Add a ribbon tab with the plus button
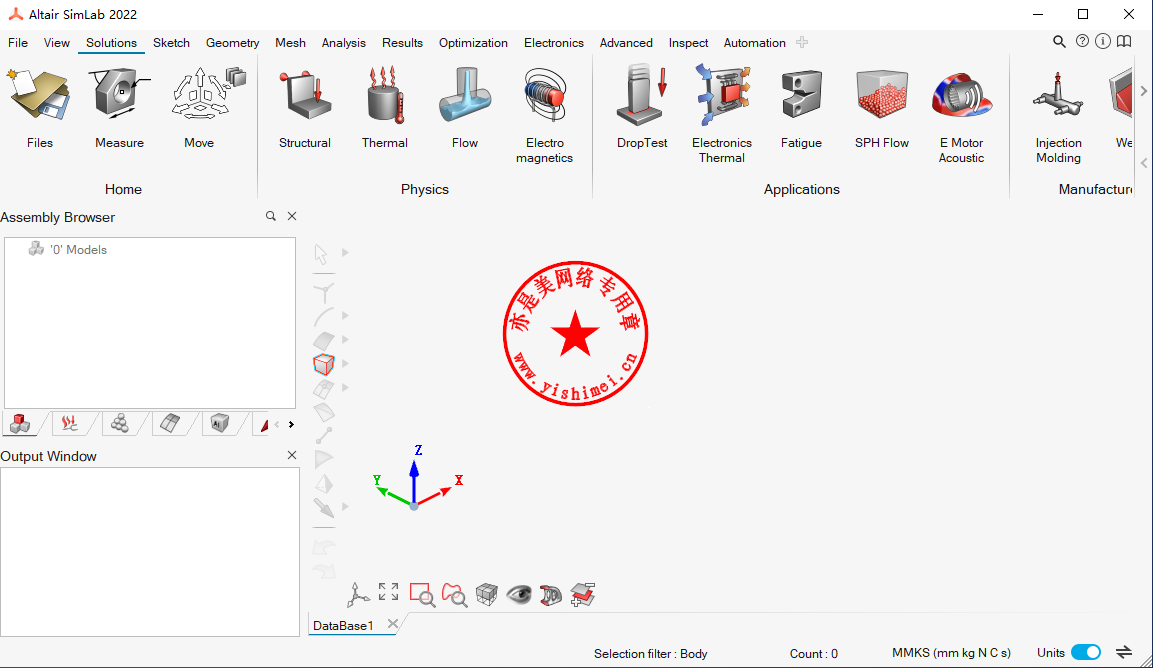 [x=802, y=43]
